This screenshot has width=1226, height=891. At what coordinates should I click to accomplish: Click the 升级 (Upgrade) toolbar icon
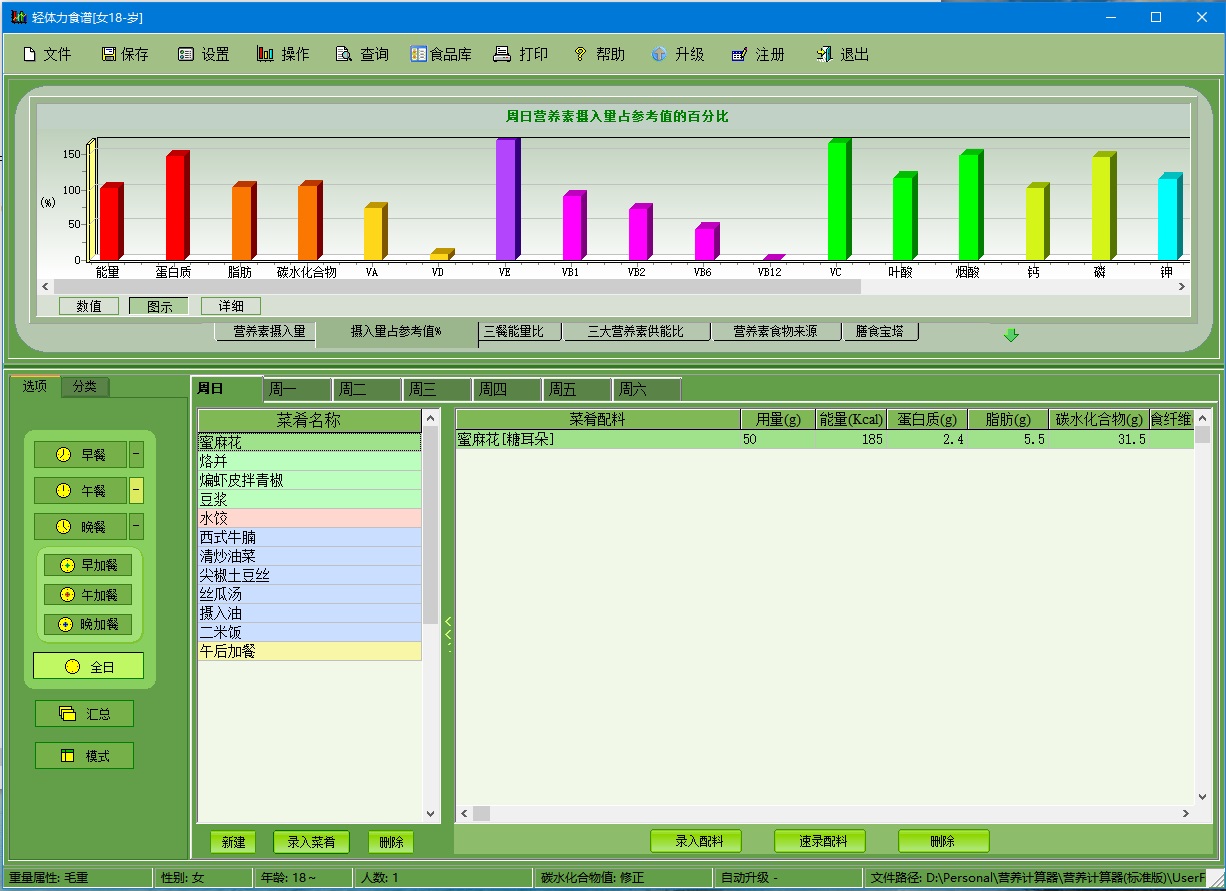click(659, 55)
